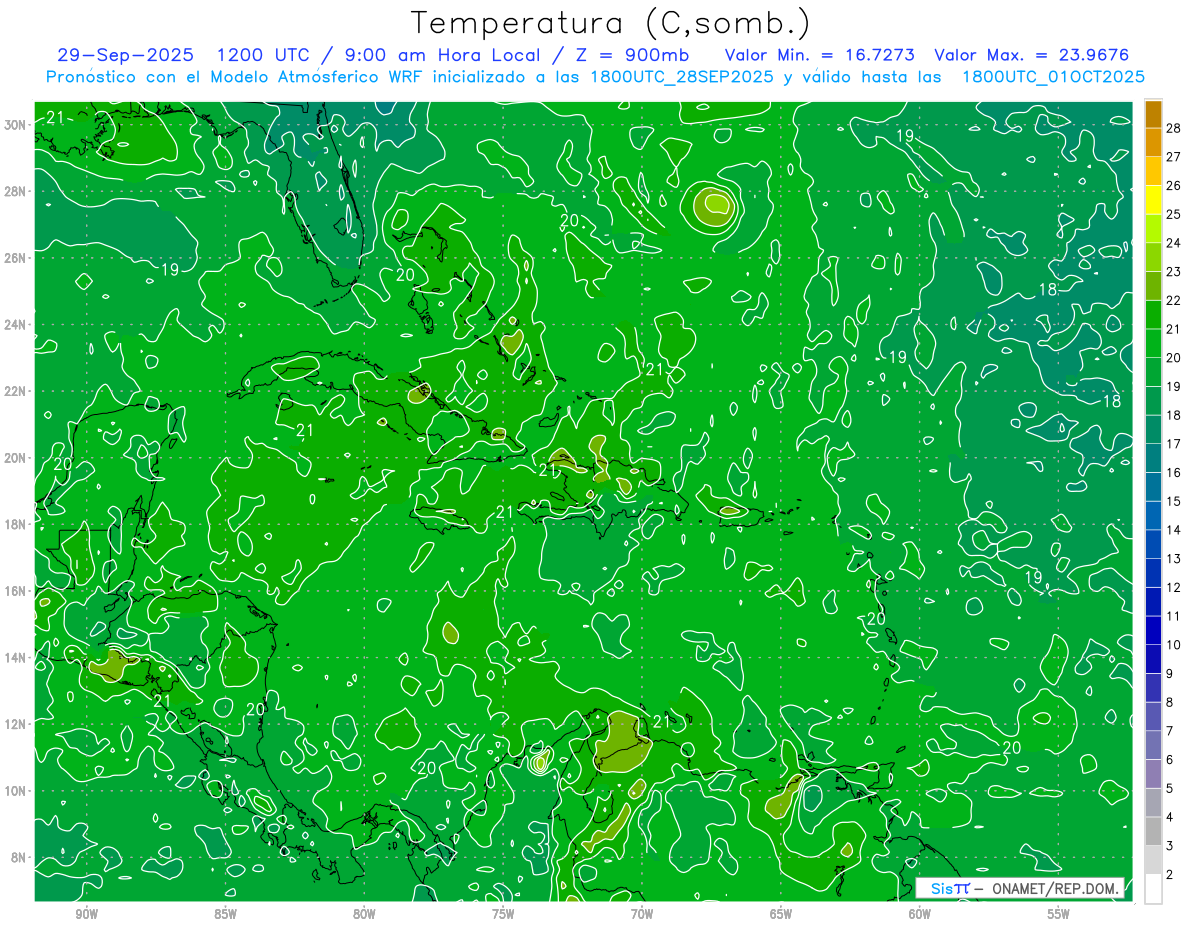Click the "70W" longitude axis label
The height and width of the screenshot is (927, 1200).
click(642, 914)
